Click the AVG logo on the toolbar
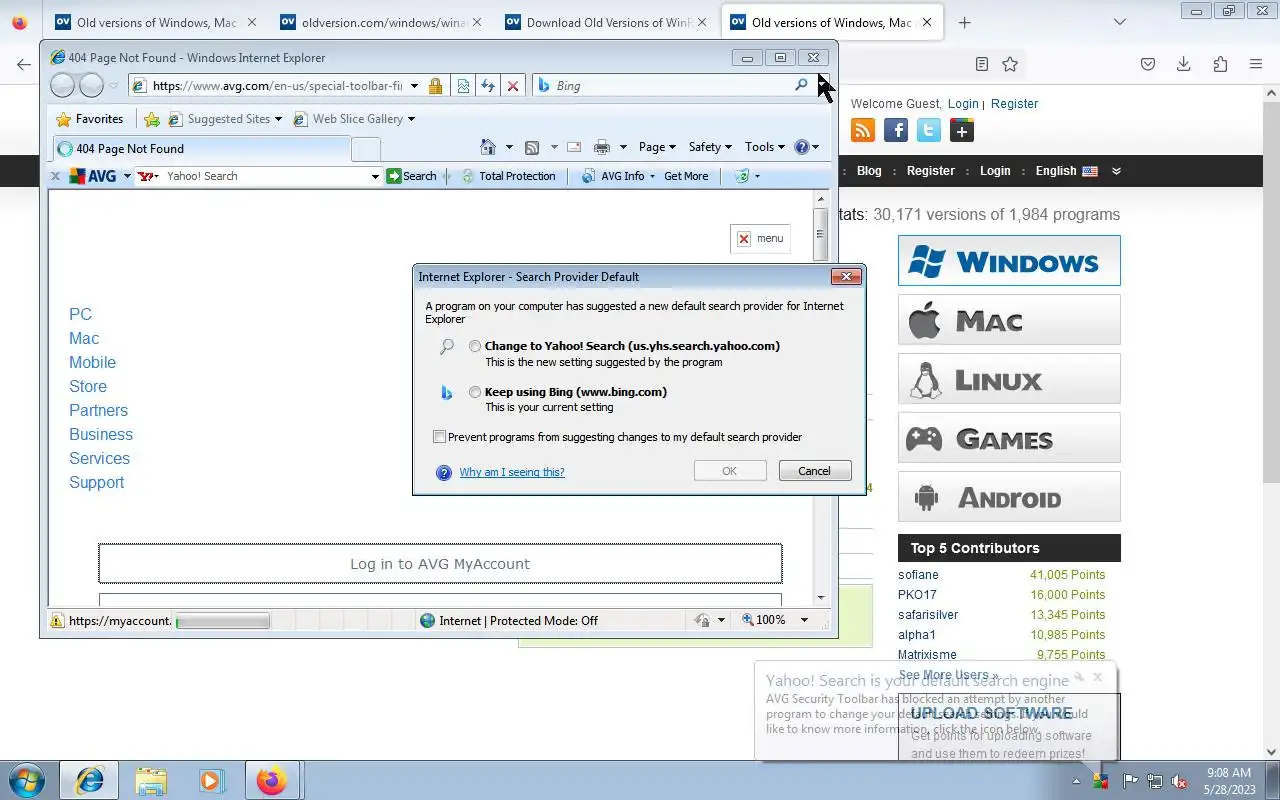The image size is (1280, 800). [93, 176]
